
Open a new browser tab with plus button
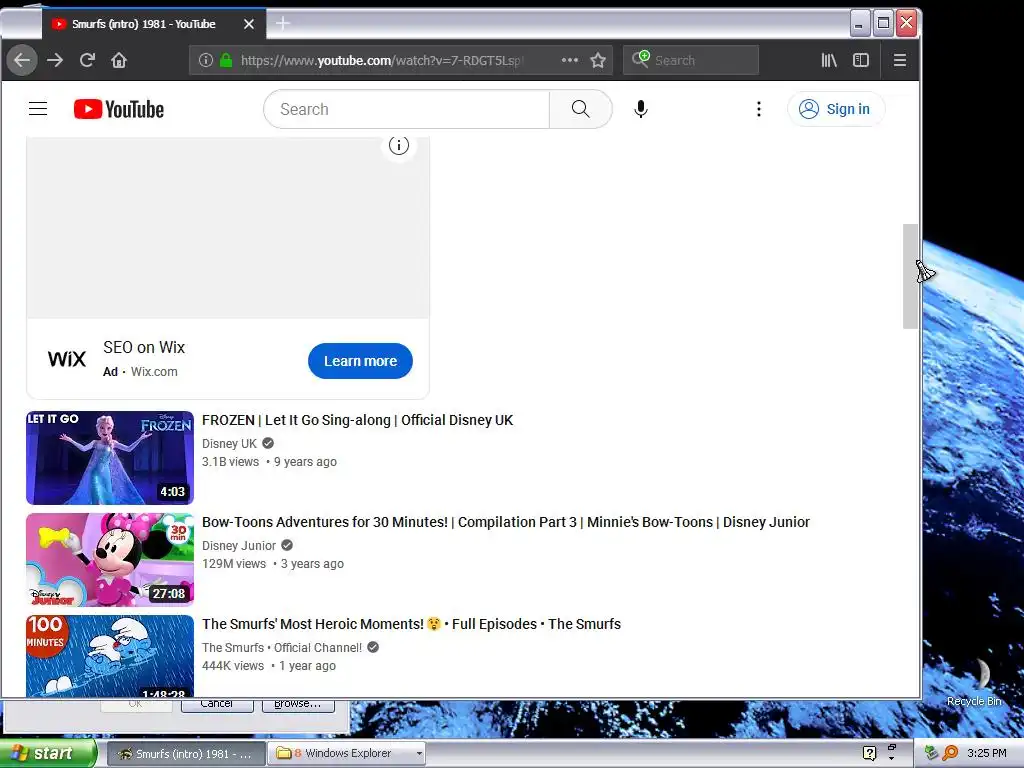click(x=283, y=24)
